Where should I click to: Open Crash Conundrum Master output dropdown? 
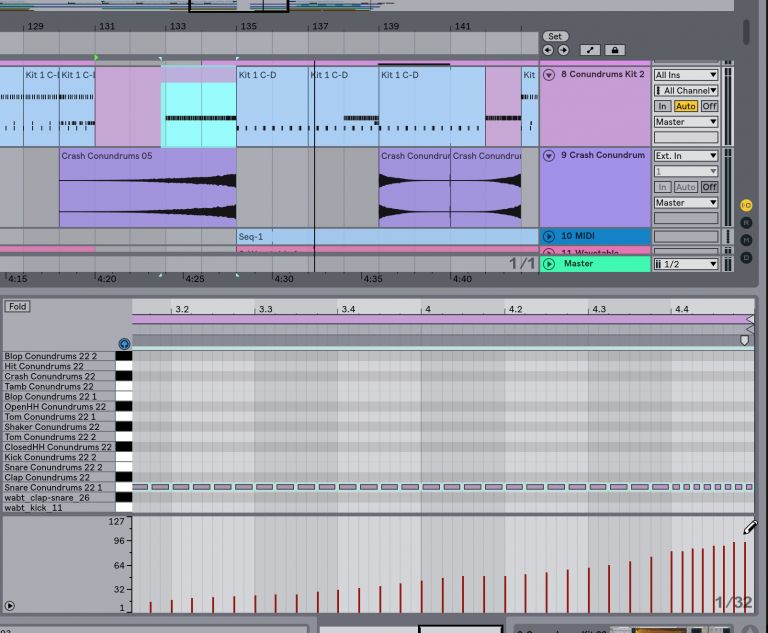686,203
